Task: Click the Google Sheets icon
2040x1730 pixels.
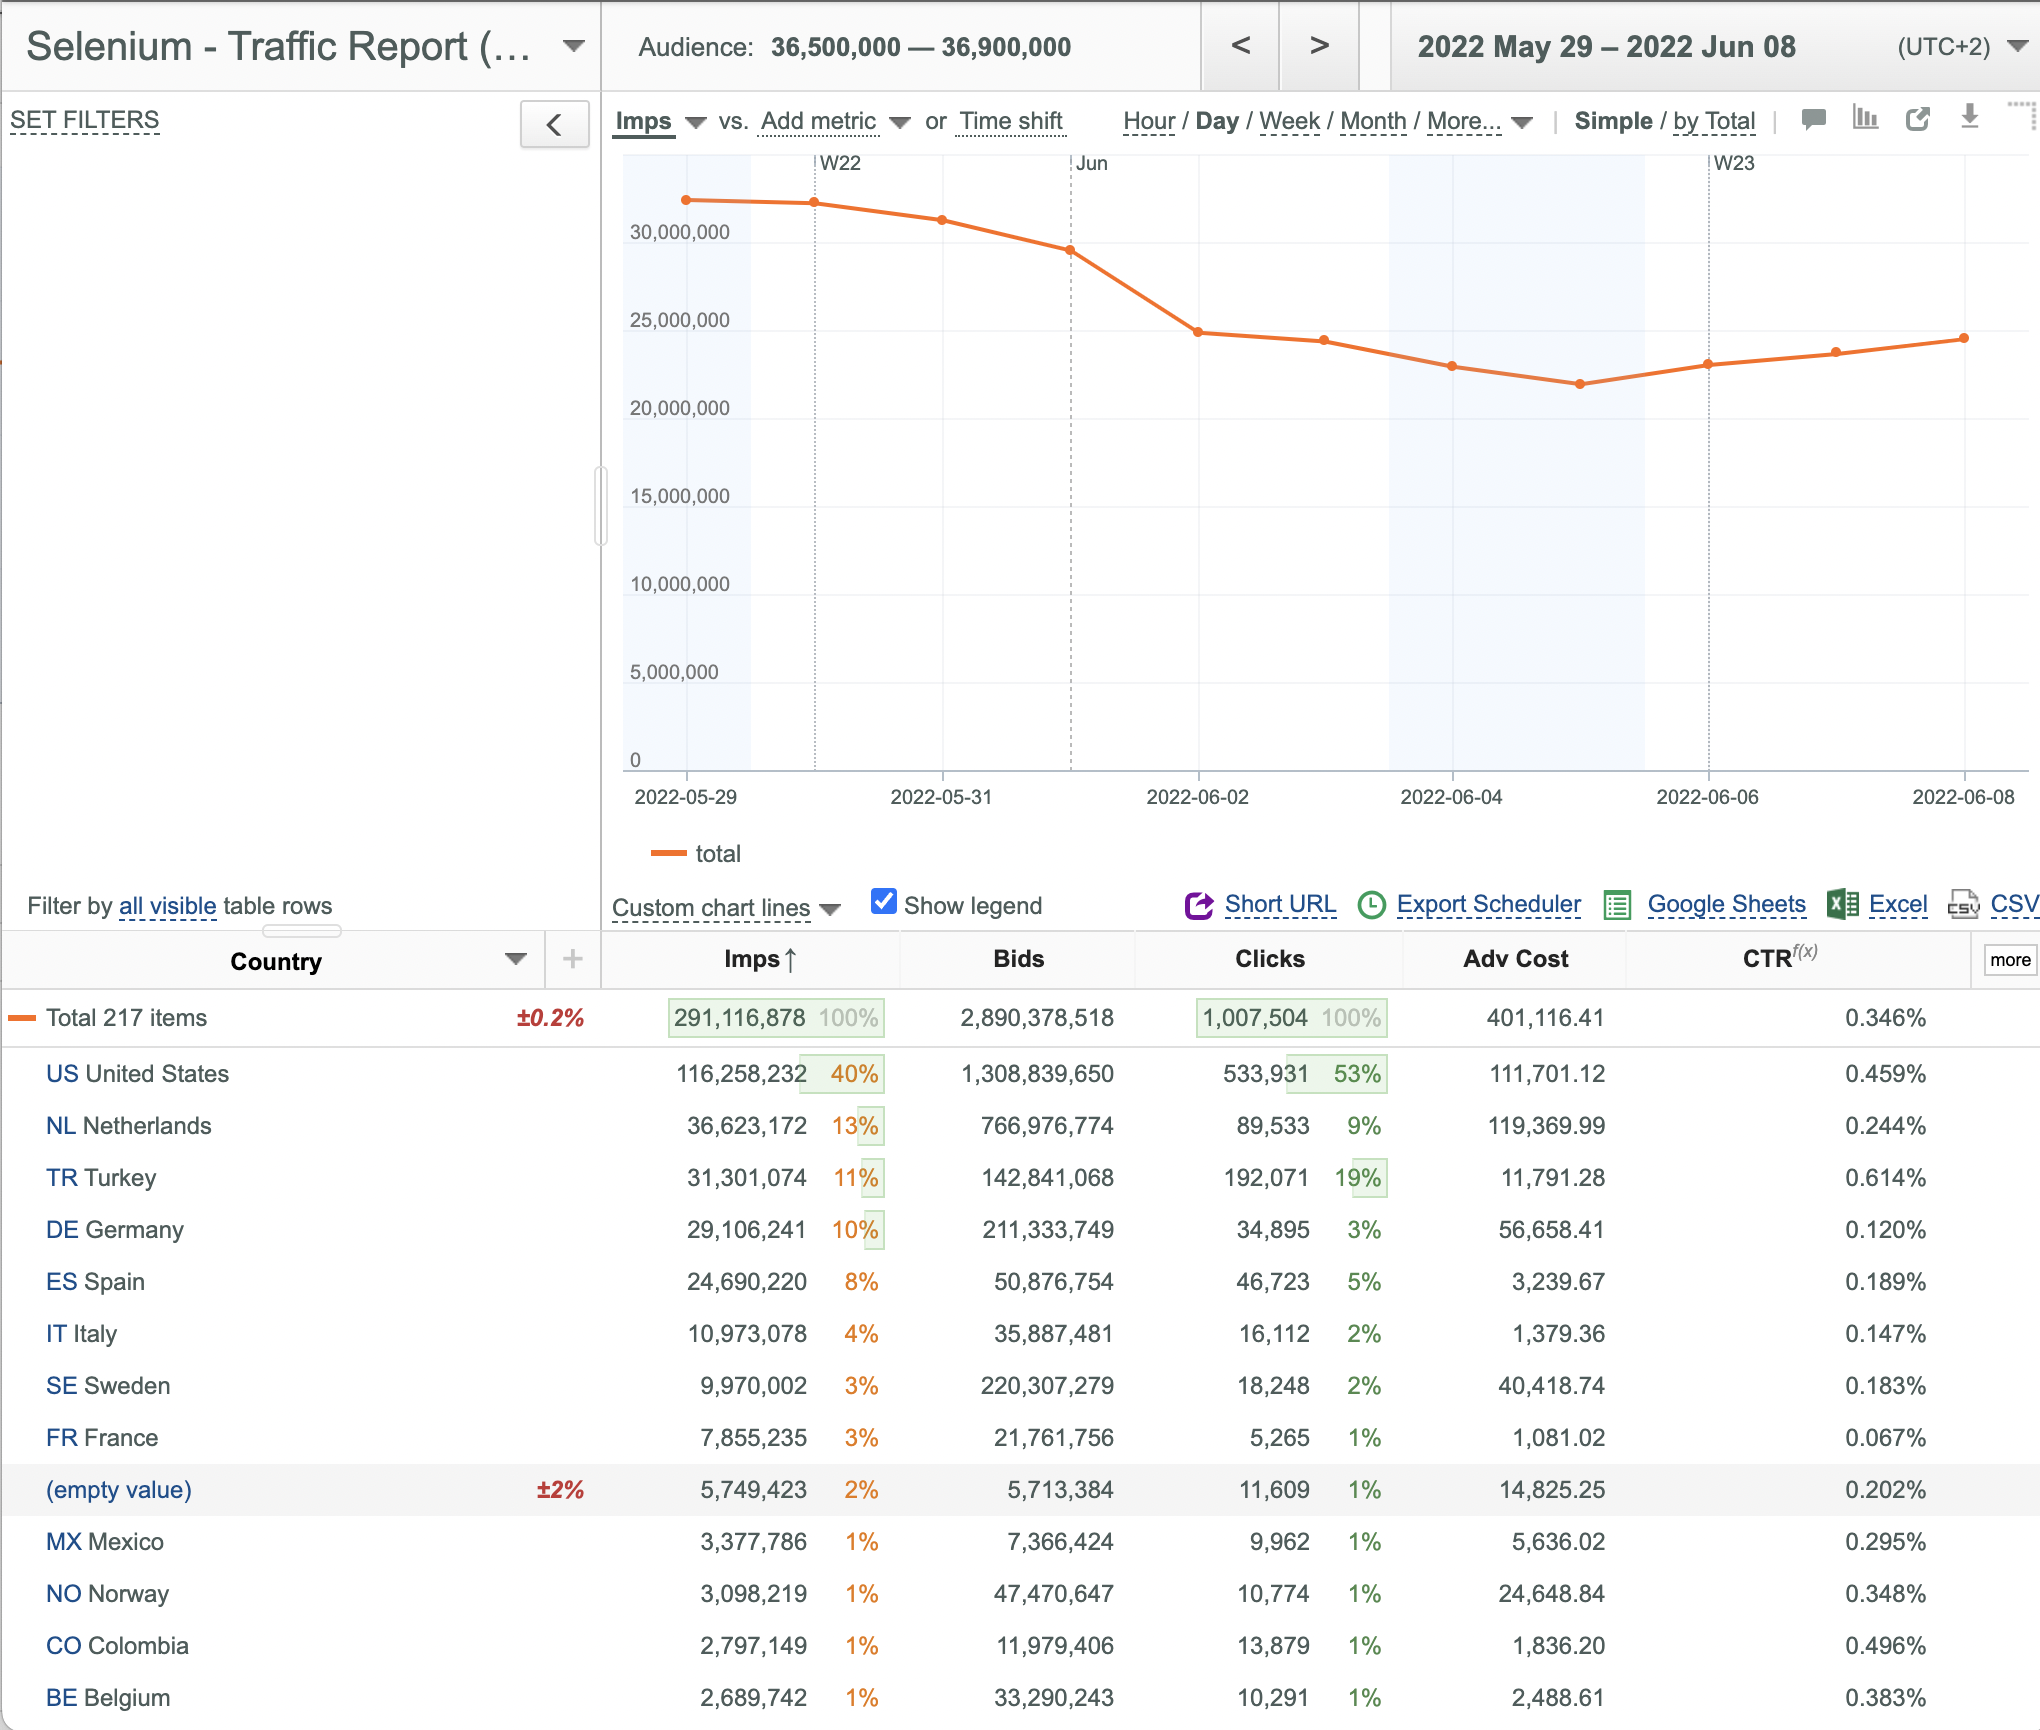Action: click(1617, 905)
